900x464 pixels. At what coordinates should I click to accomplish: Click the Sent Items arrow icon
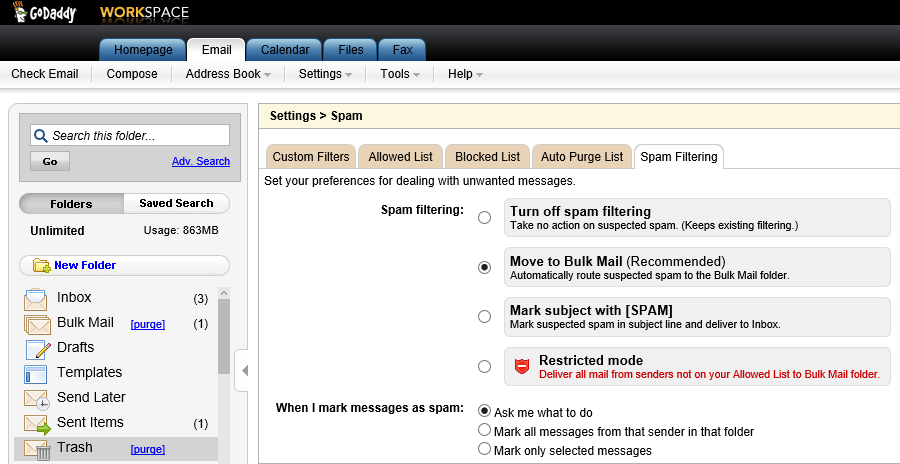pyautogui.click(x=37, y=424)
